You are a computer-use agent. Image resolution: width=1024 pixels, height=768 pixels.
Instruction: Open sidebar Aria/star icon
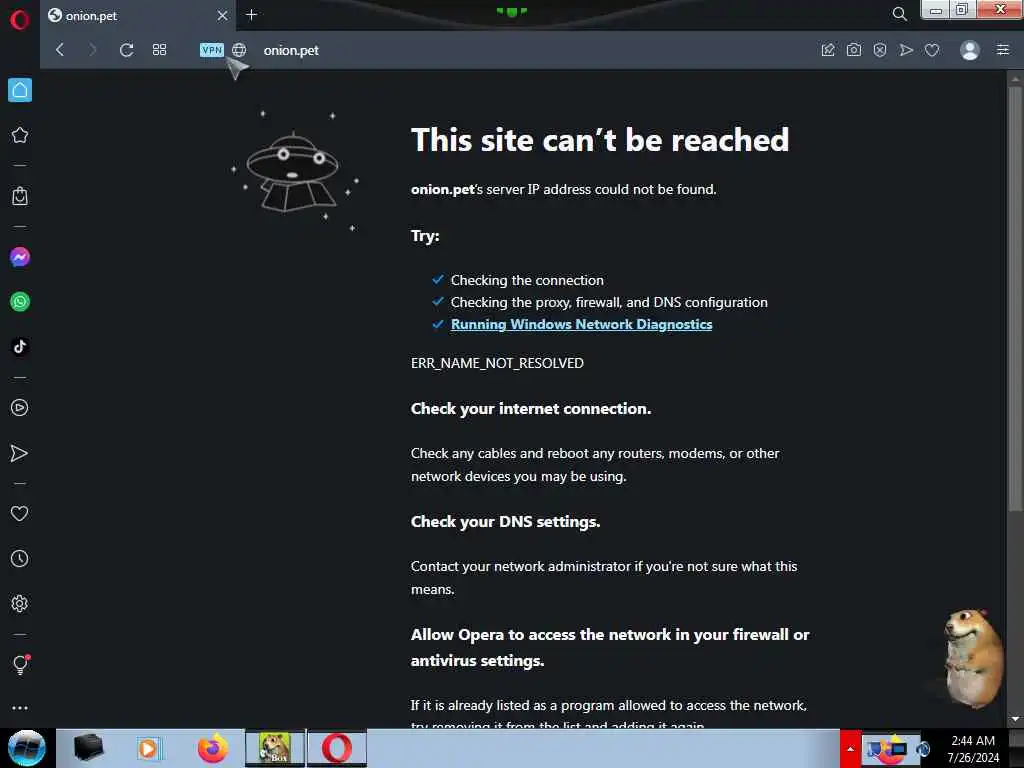(x=20, y=135)
